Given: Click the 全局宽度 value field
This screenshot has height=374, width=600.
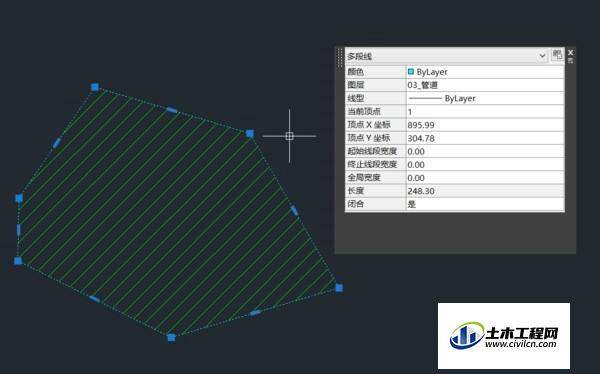Looking at the screenshot, I should pos(485,178).
